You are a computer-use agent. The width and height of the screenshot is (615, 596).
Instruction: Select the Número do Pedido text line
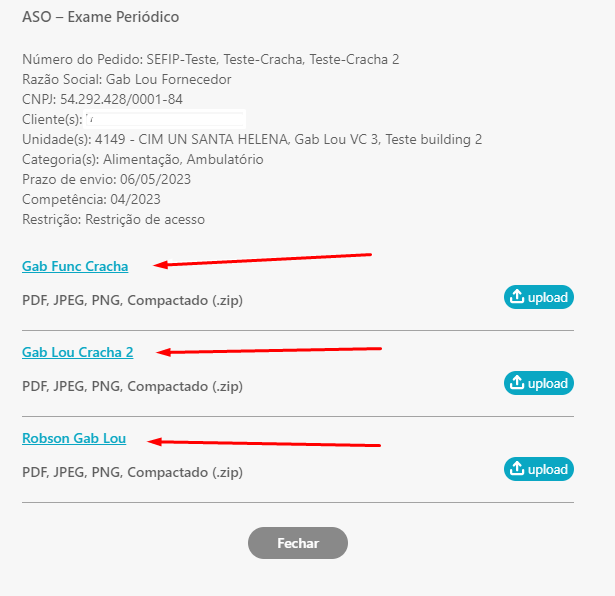[211, 59]
